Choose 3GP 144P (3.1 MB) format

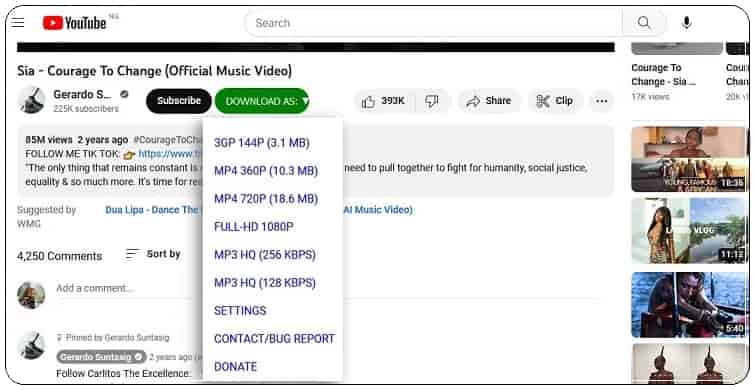click(262, 143)
